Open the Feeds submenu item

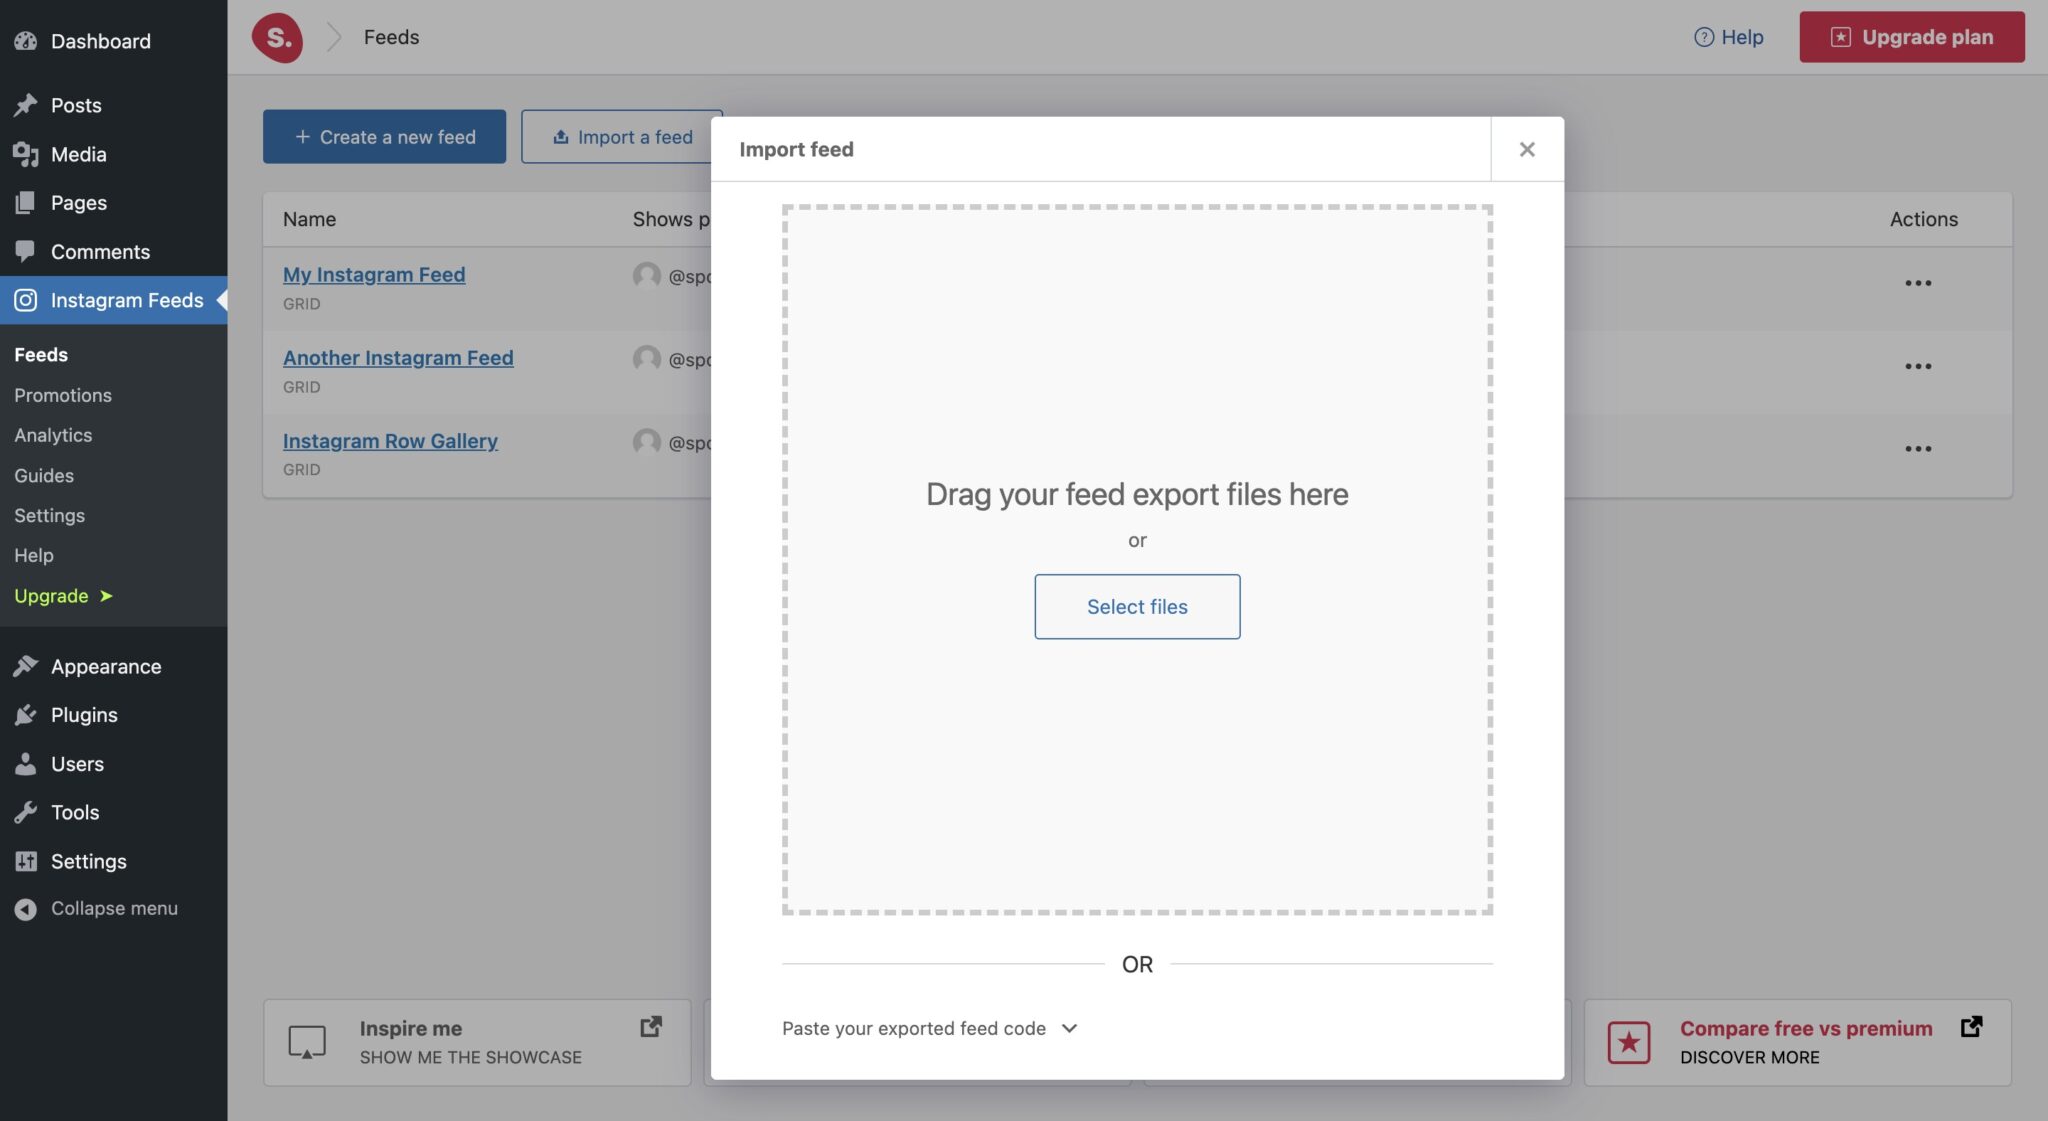[41, 355]
